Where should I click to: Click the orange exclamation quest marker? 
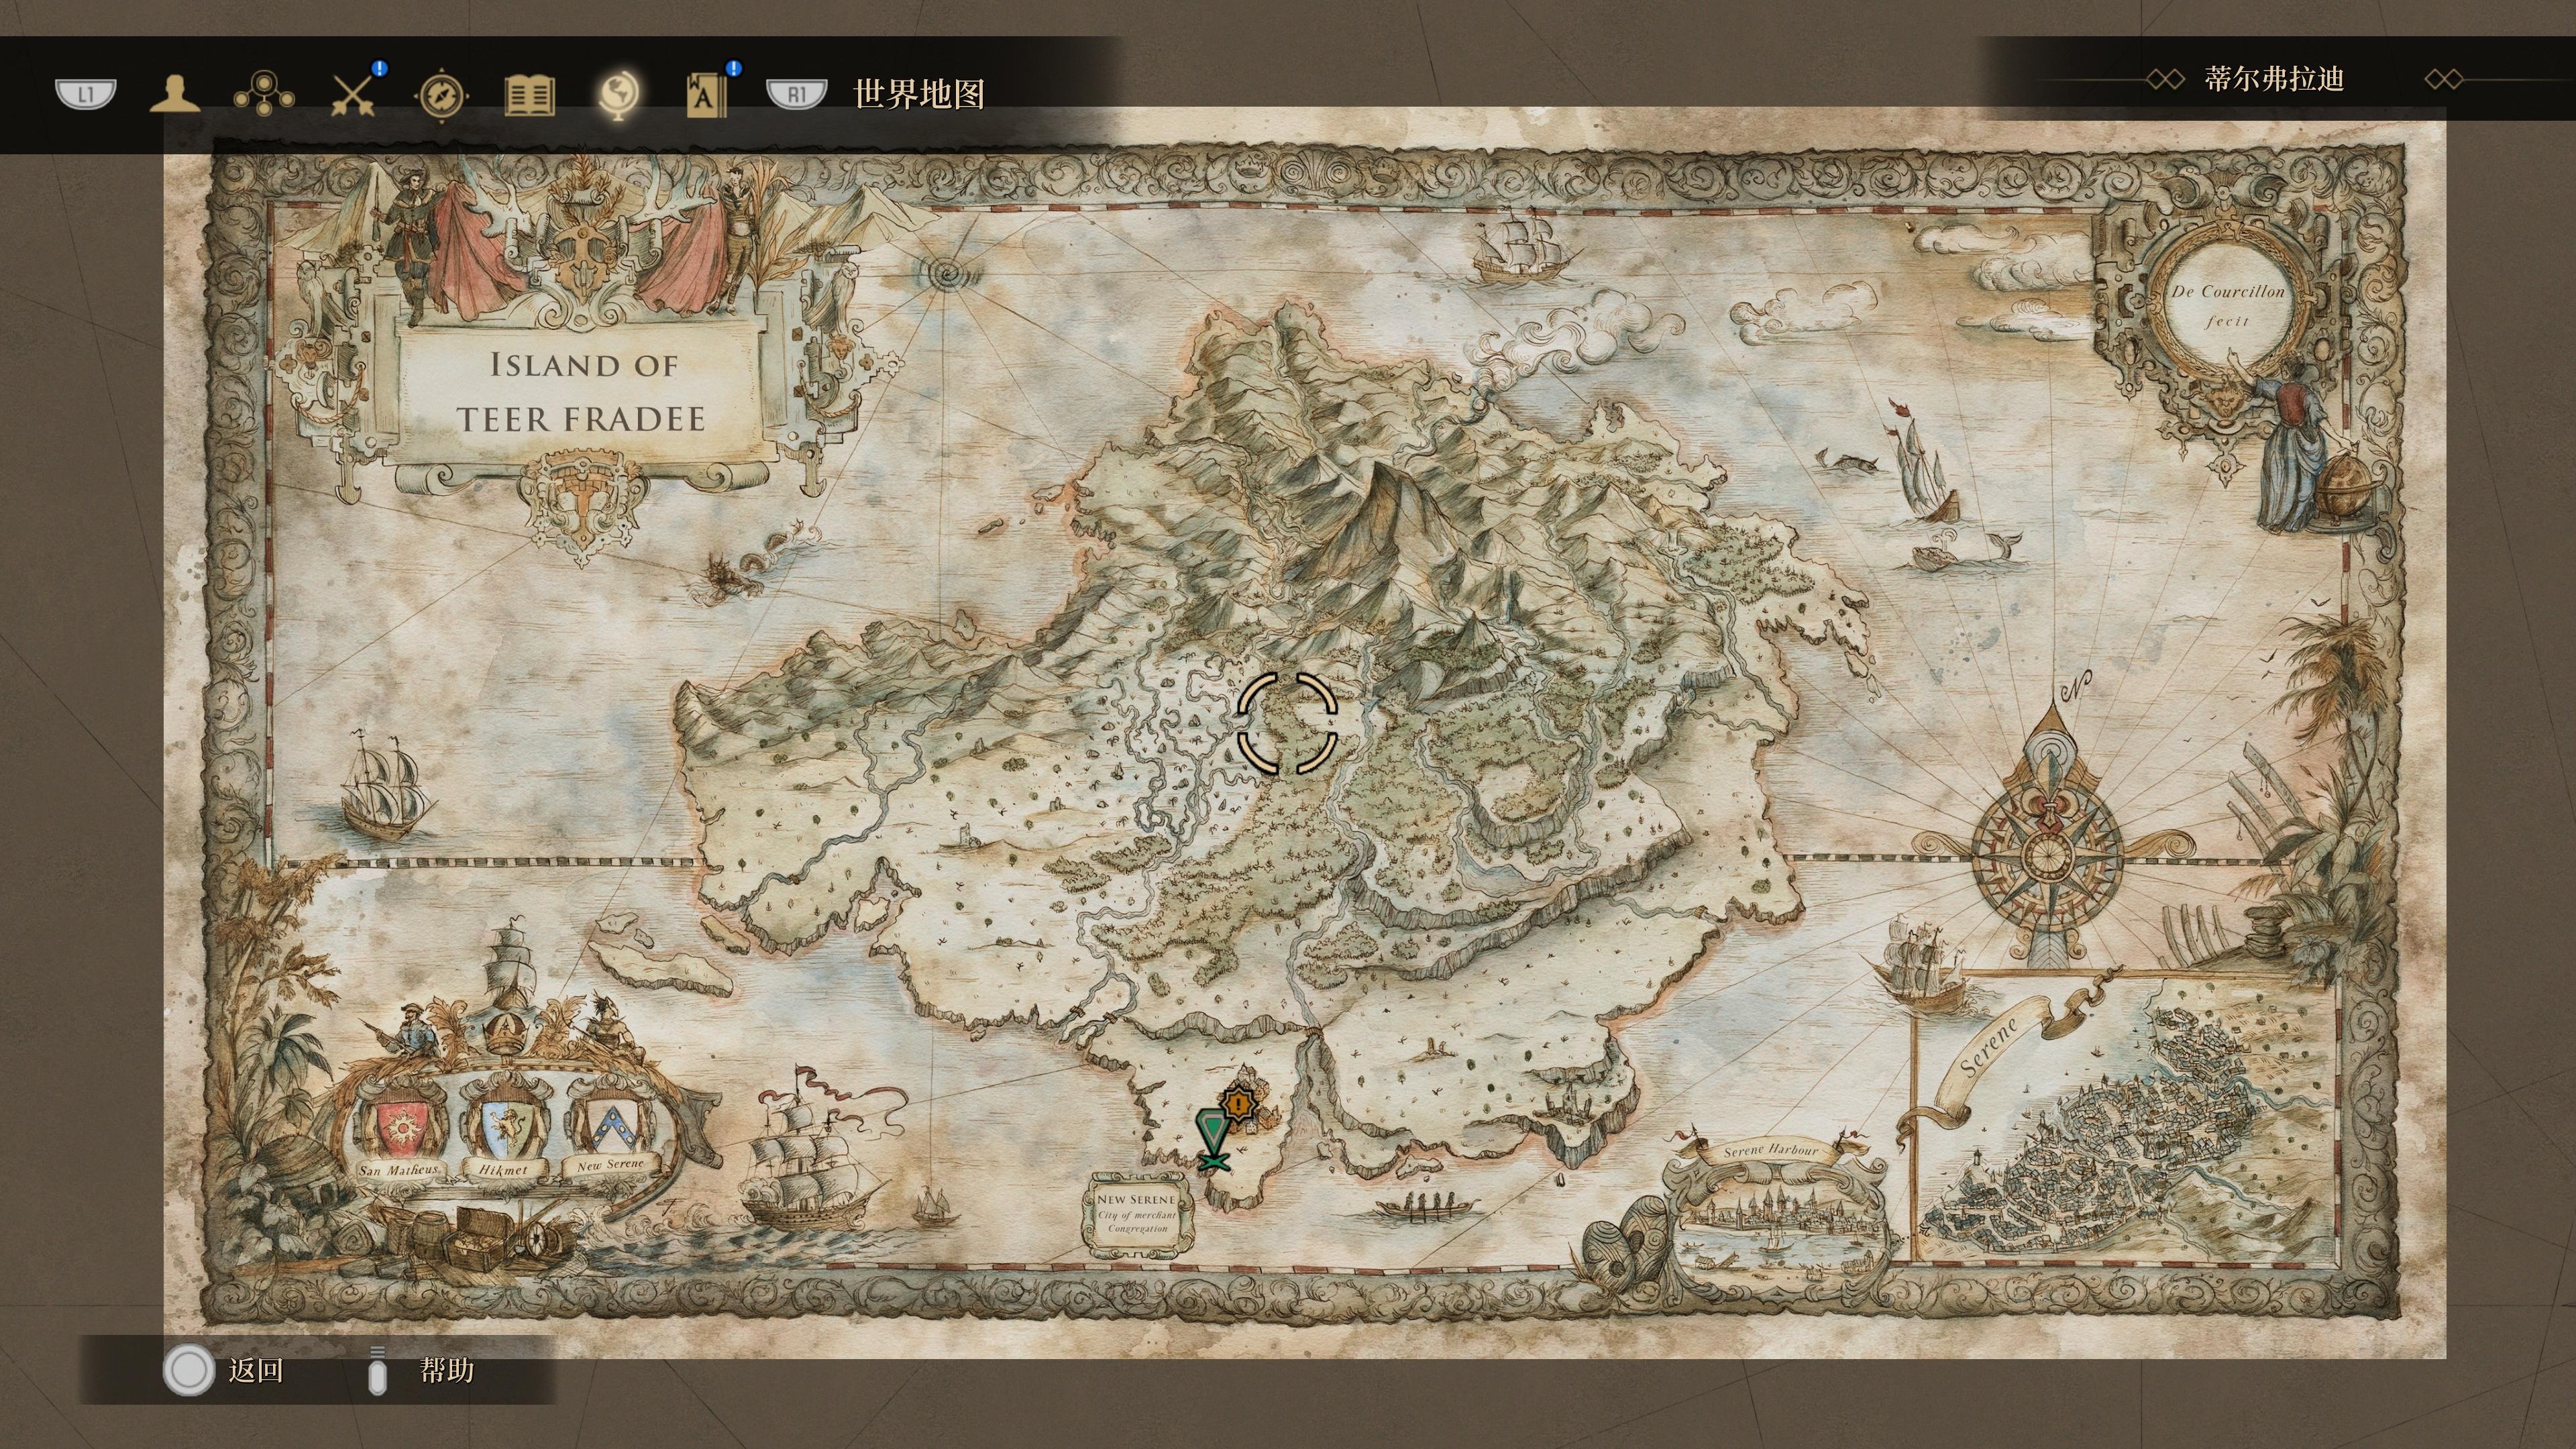tap(1239, 1105)
